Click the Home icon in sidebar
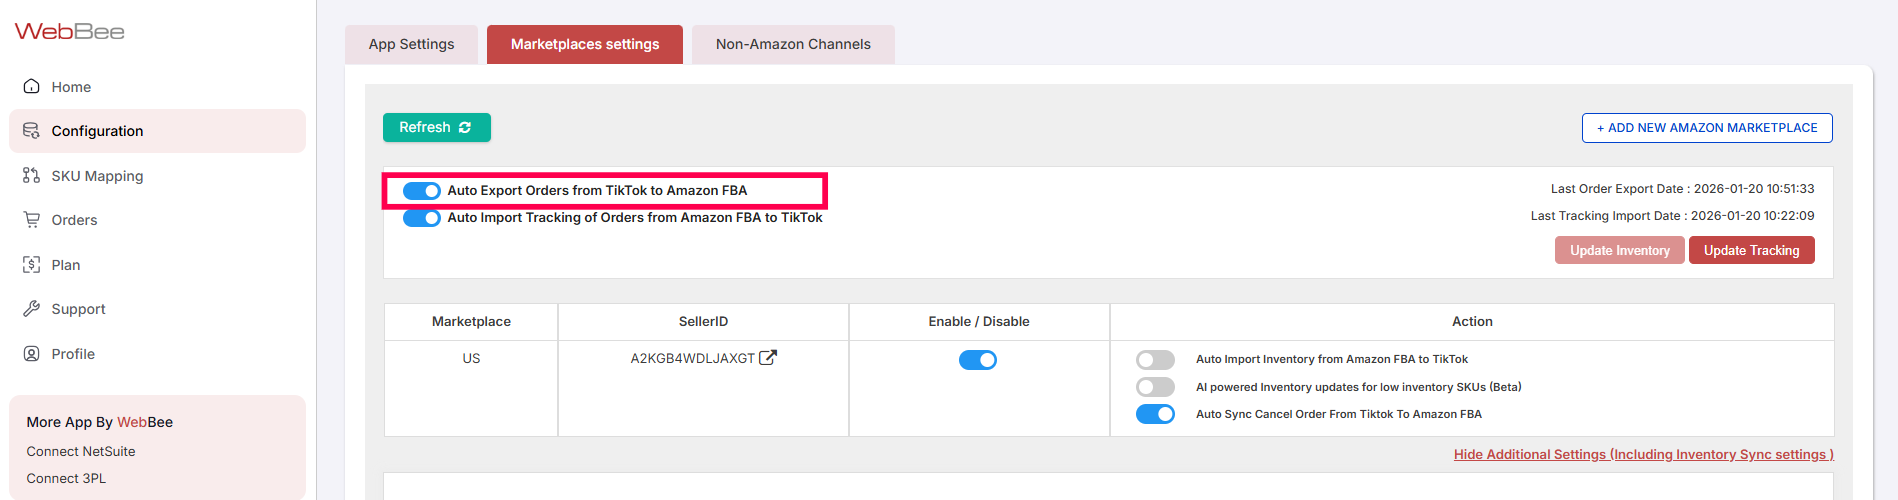Image resolution: width=1898 pixels, height=500 pixels. tap(32, 87)
